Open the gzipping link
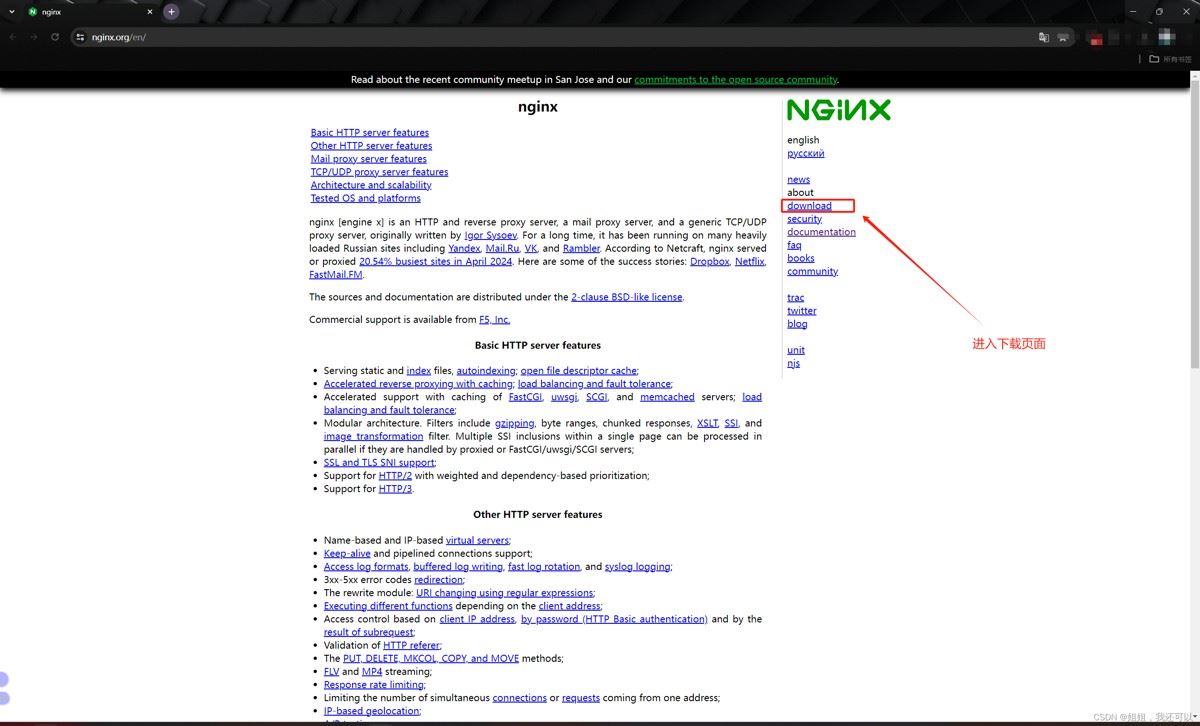The height and width of the screenshot is (726, 1200). pyautogui.click(x=514, y=423)
